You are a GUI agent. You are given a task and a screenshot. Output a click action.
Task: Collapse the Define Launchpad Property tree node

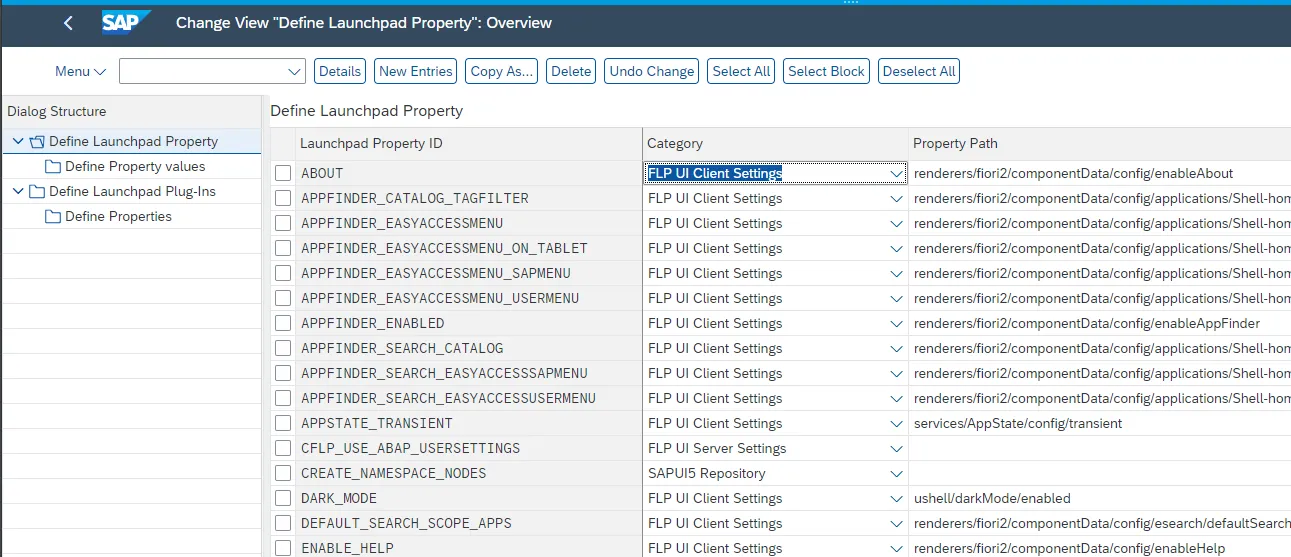point(18,142)
